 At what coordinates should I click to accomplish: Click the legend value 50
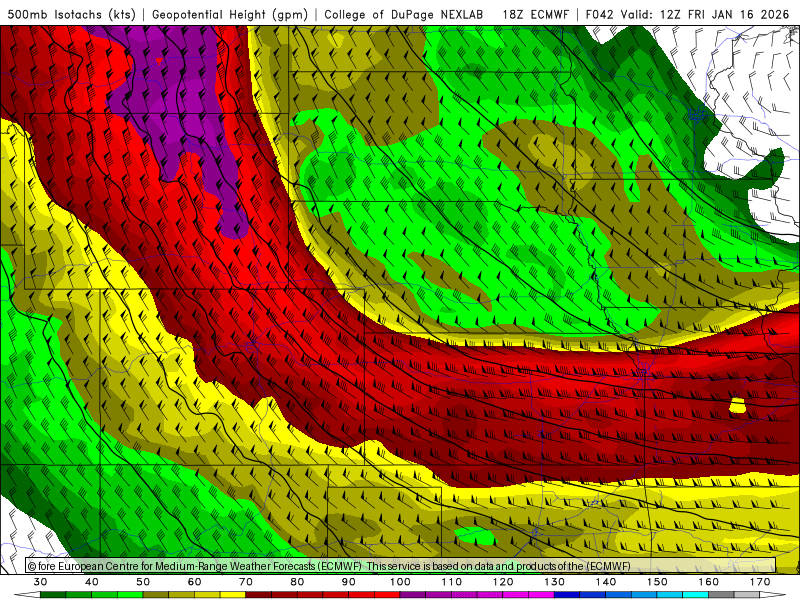[x=143, y=582]
